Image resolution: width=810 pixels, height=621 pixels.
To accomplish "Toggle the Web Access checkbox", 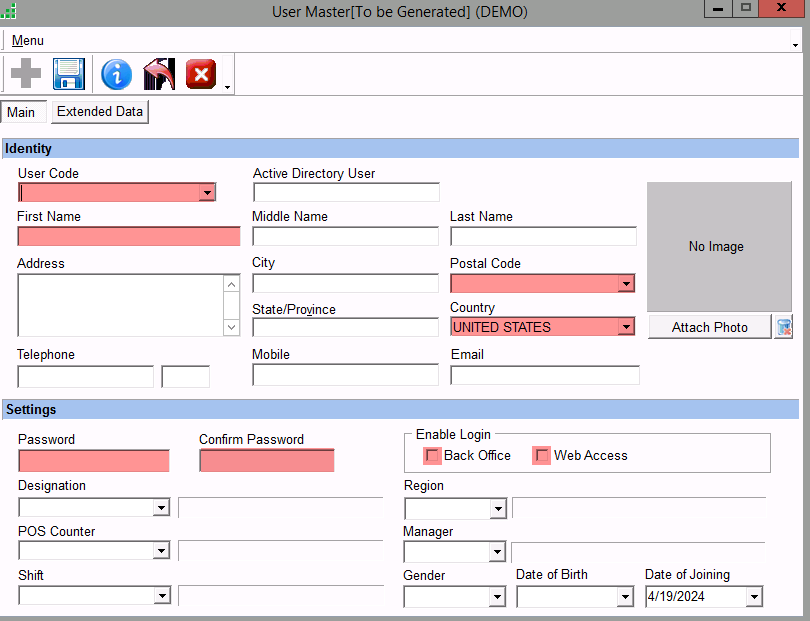I will [542, 456].
